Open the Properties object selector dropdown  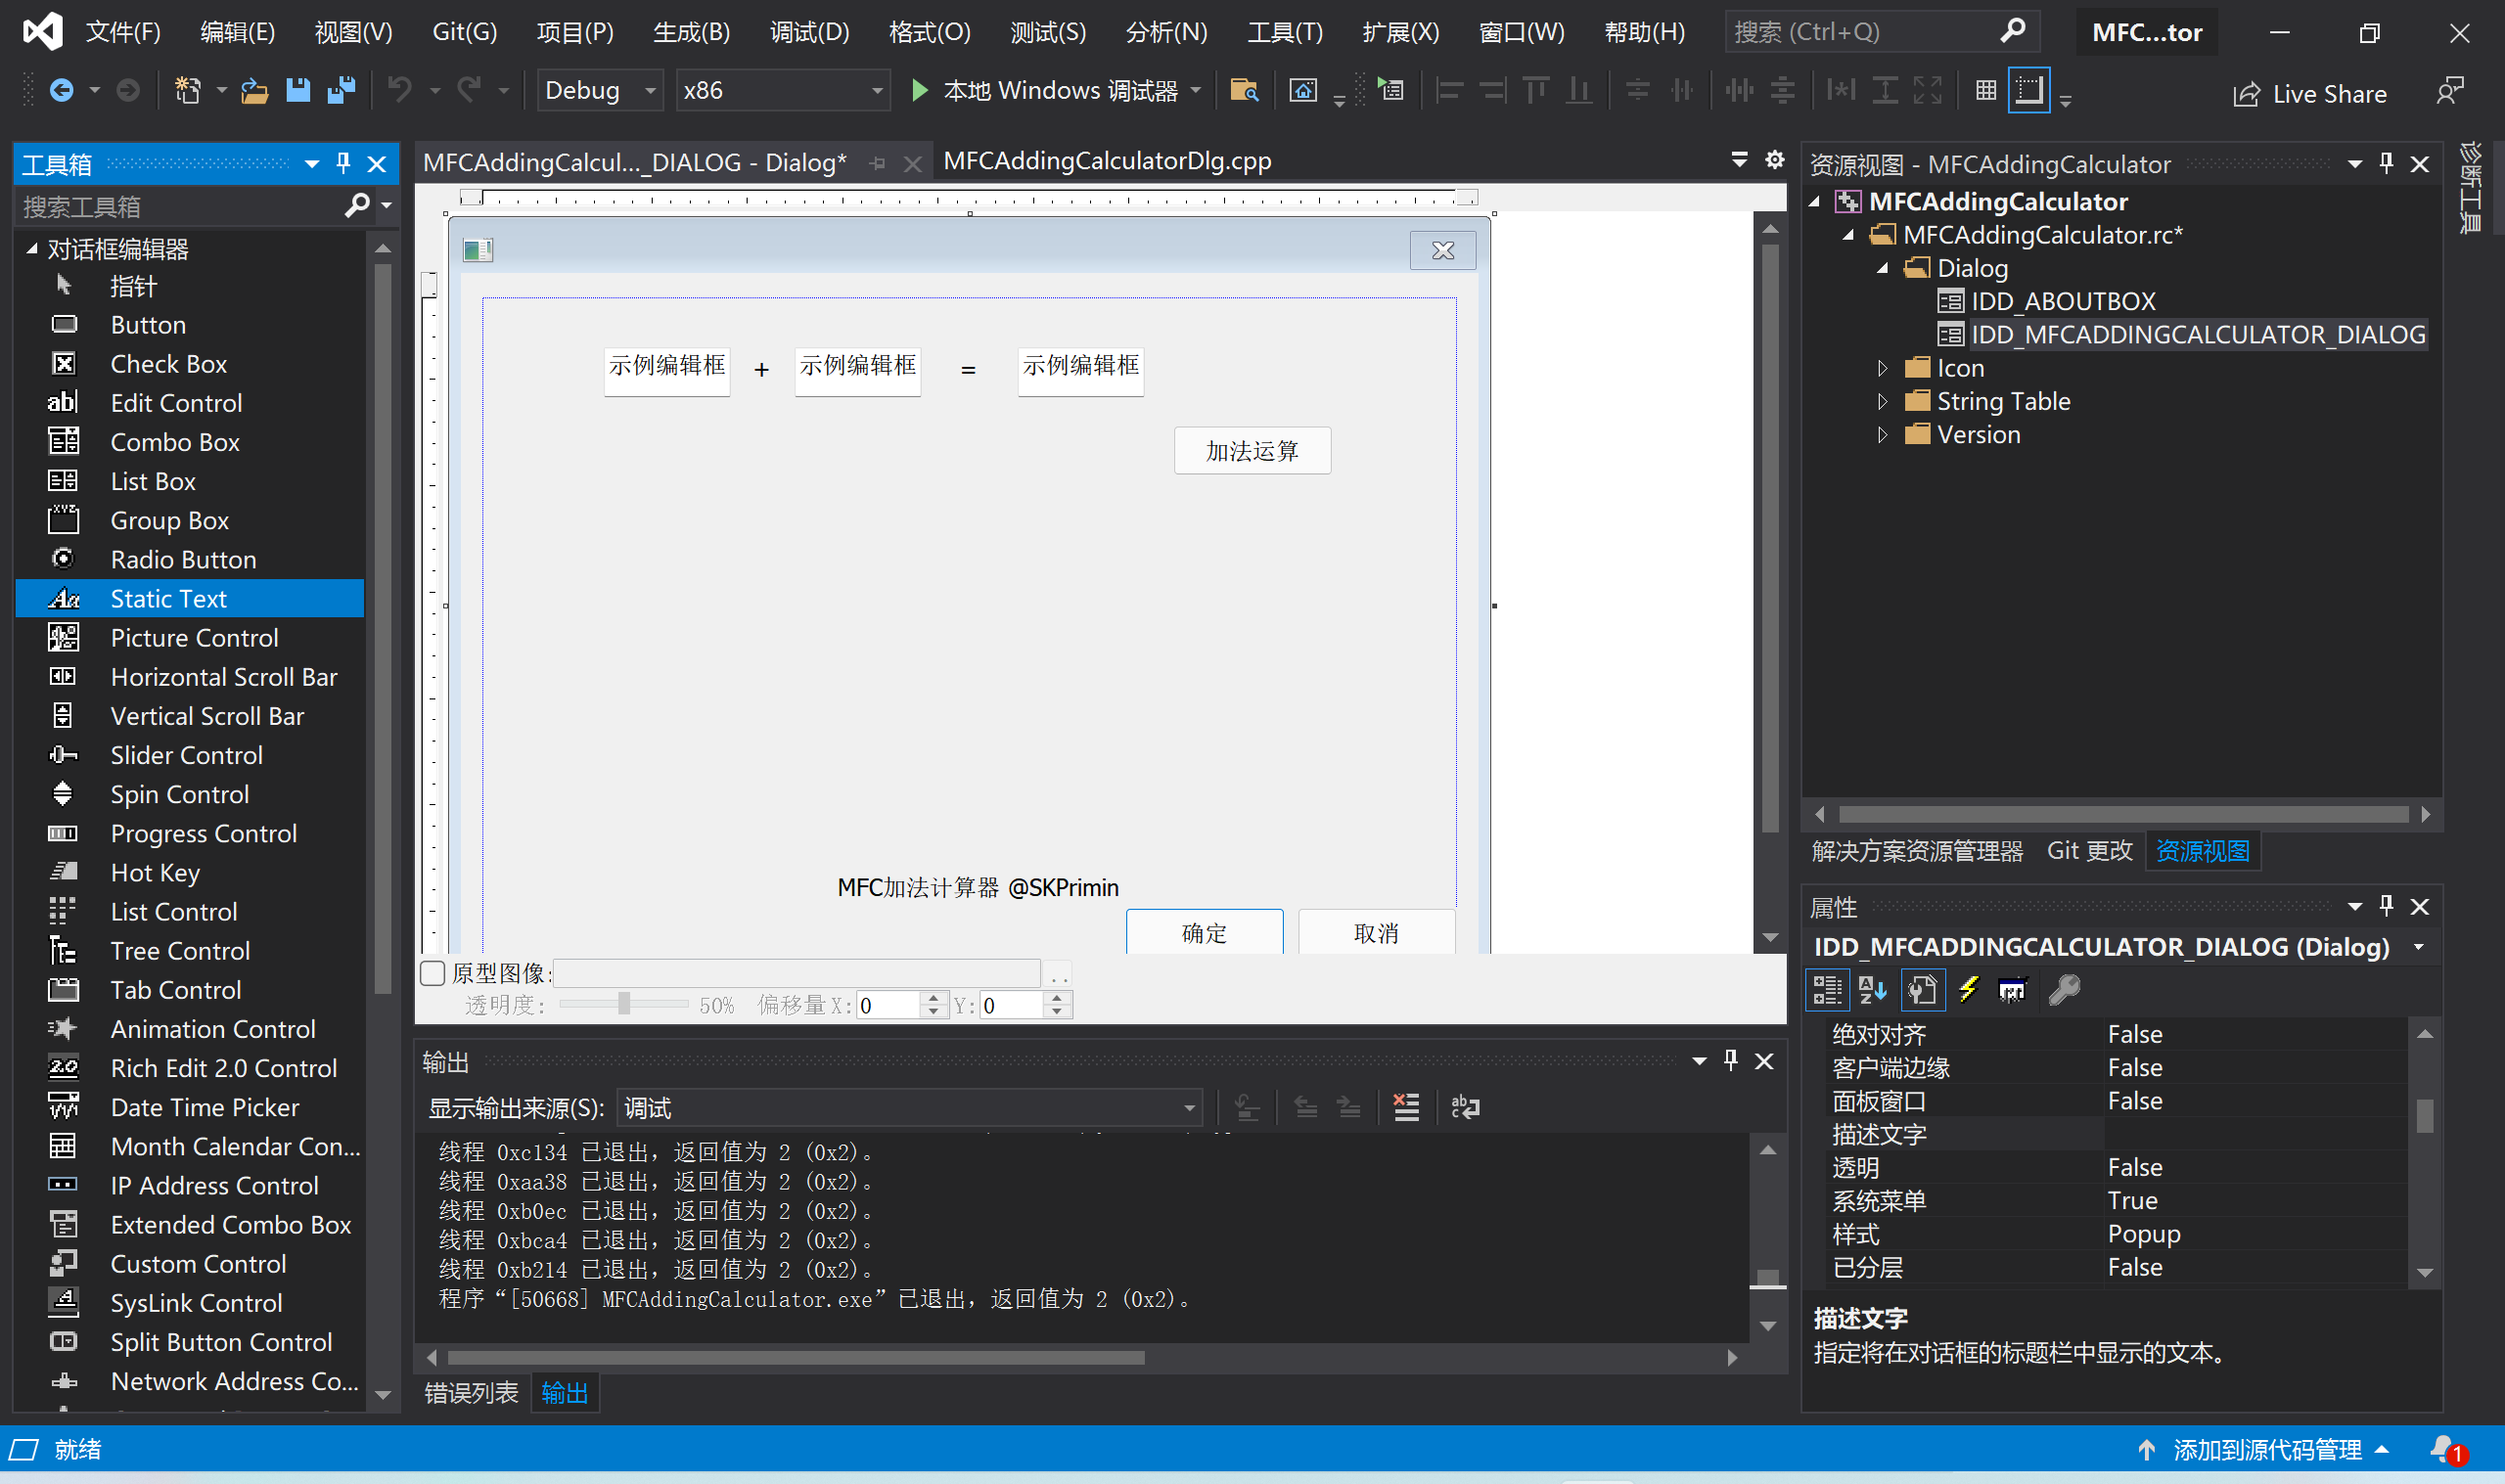(2419, 947)
